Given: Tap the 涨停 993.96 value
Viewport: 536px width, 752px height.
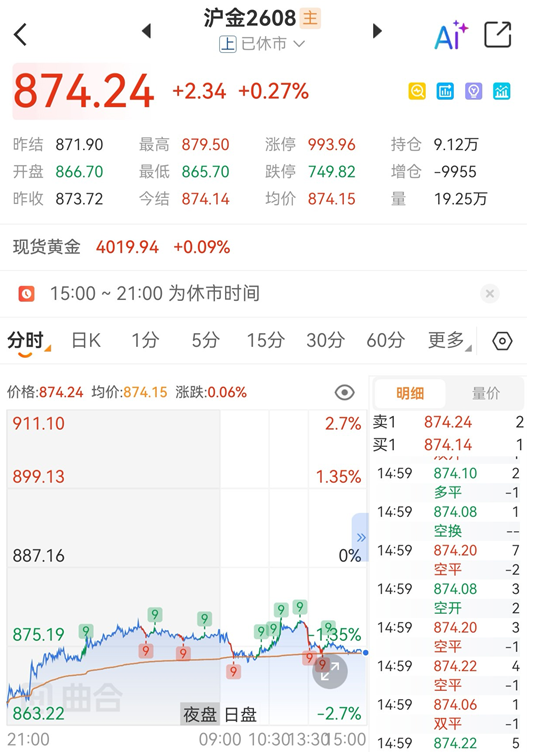Looking at the screenshot, I should tap(331, 144).
